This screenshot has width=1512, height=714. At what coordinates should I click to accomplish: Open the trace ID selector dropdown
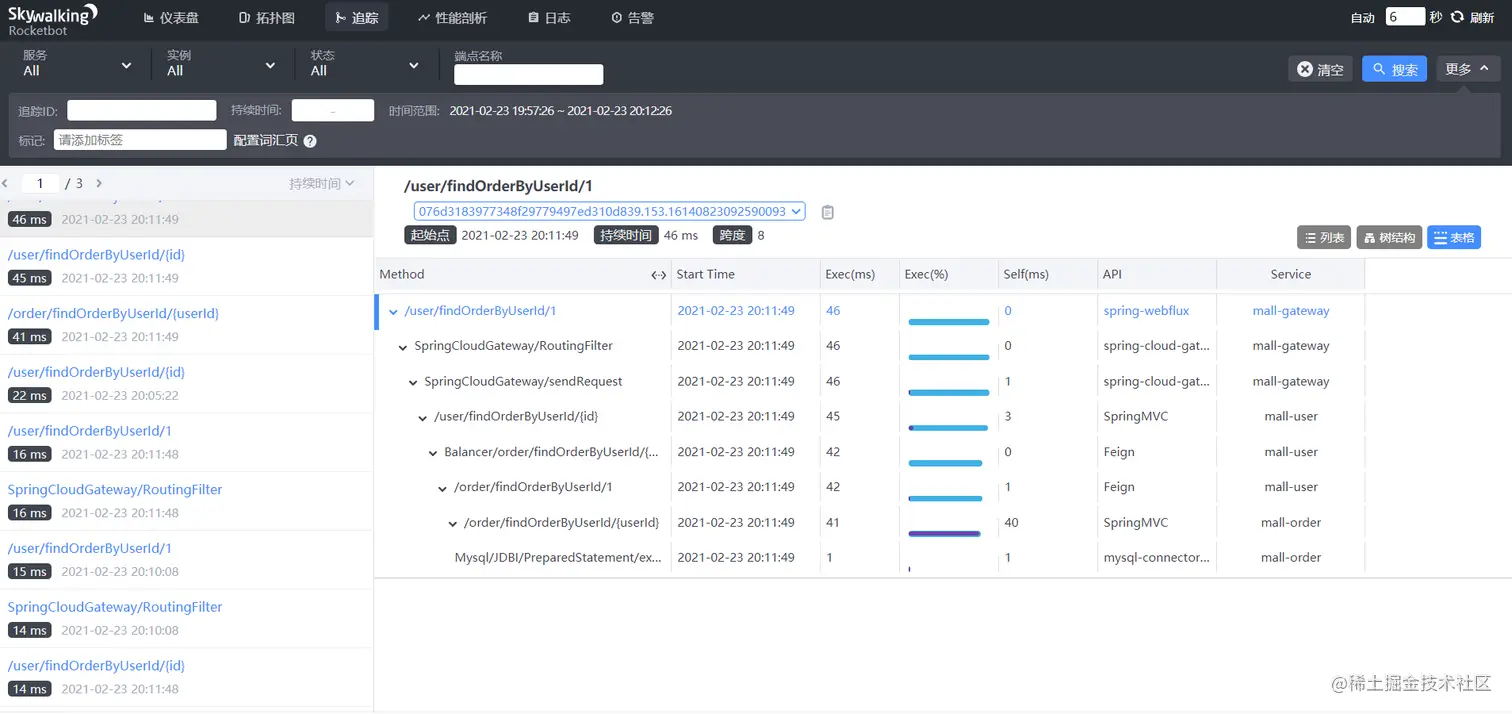pyautogui.click(x=609, y=212)
